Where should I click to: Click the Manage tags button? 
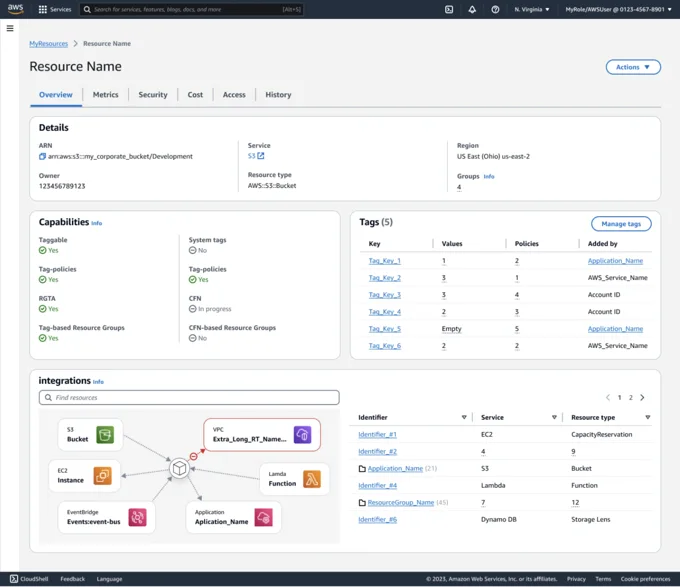[621, 224]
